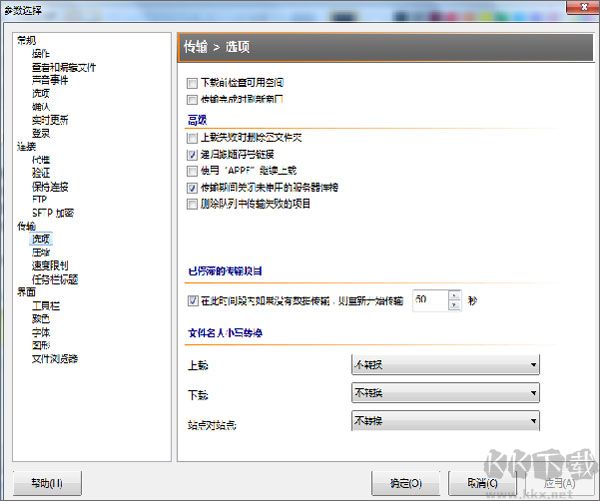This screenshot has width=600, height=501.
Task: Click the timeout seconds input field
Action: [x=430, y=300]
